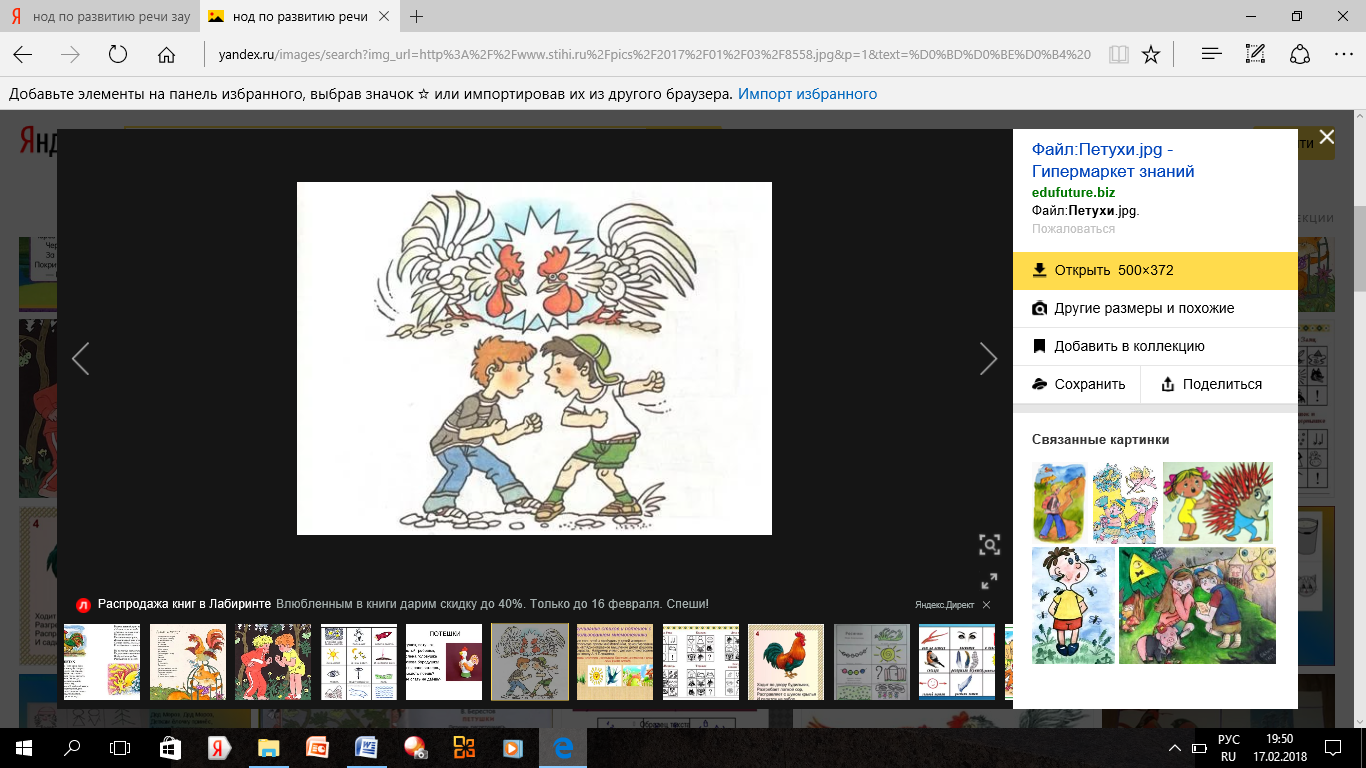Add page to favorites star icon
This screenshot has height=768, width=1366.
(x=1151, y=54)
